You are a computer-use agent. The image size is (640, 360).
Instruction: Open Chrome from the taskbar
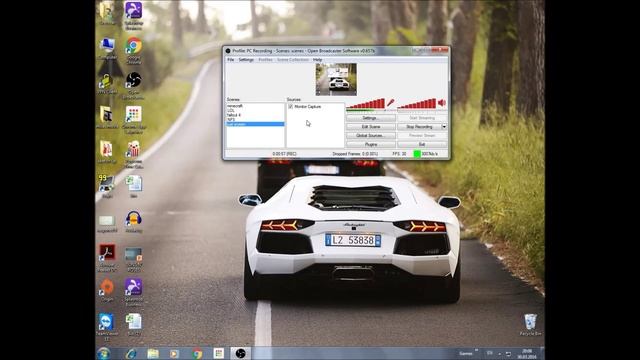tap(197, 353)
